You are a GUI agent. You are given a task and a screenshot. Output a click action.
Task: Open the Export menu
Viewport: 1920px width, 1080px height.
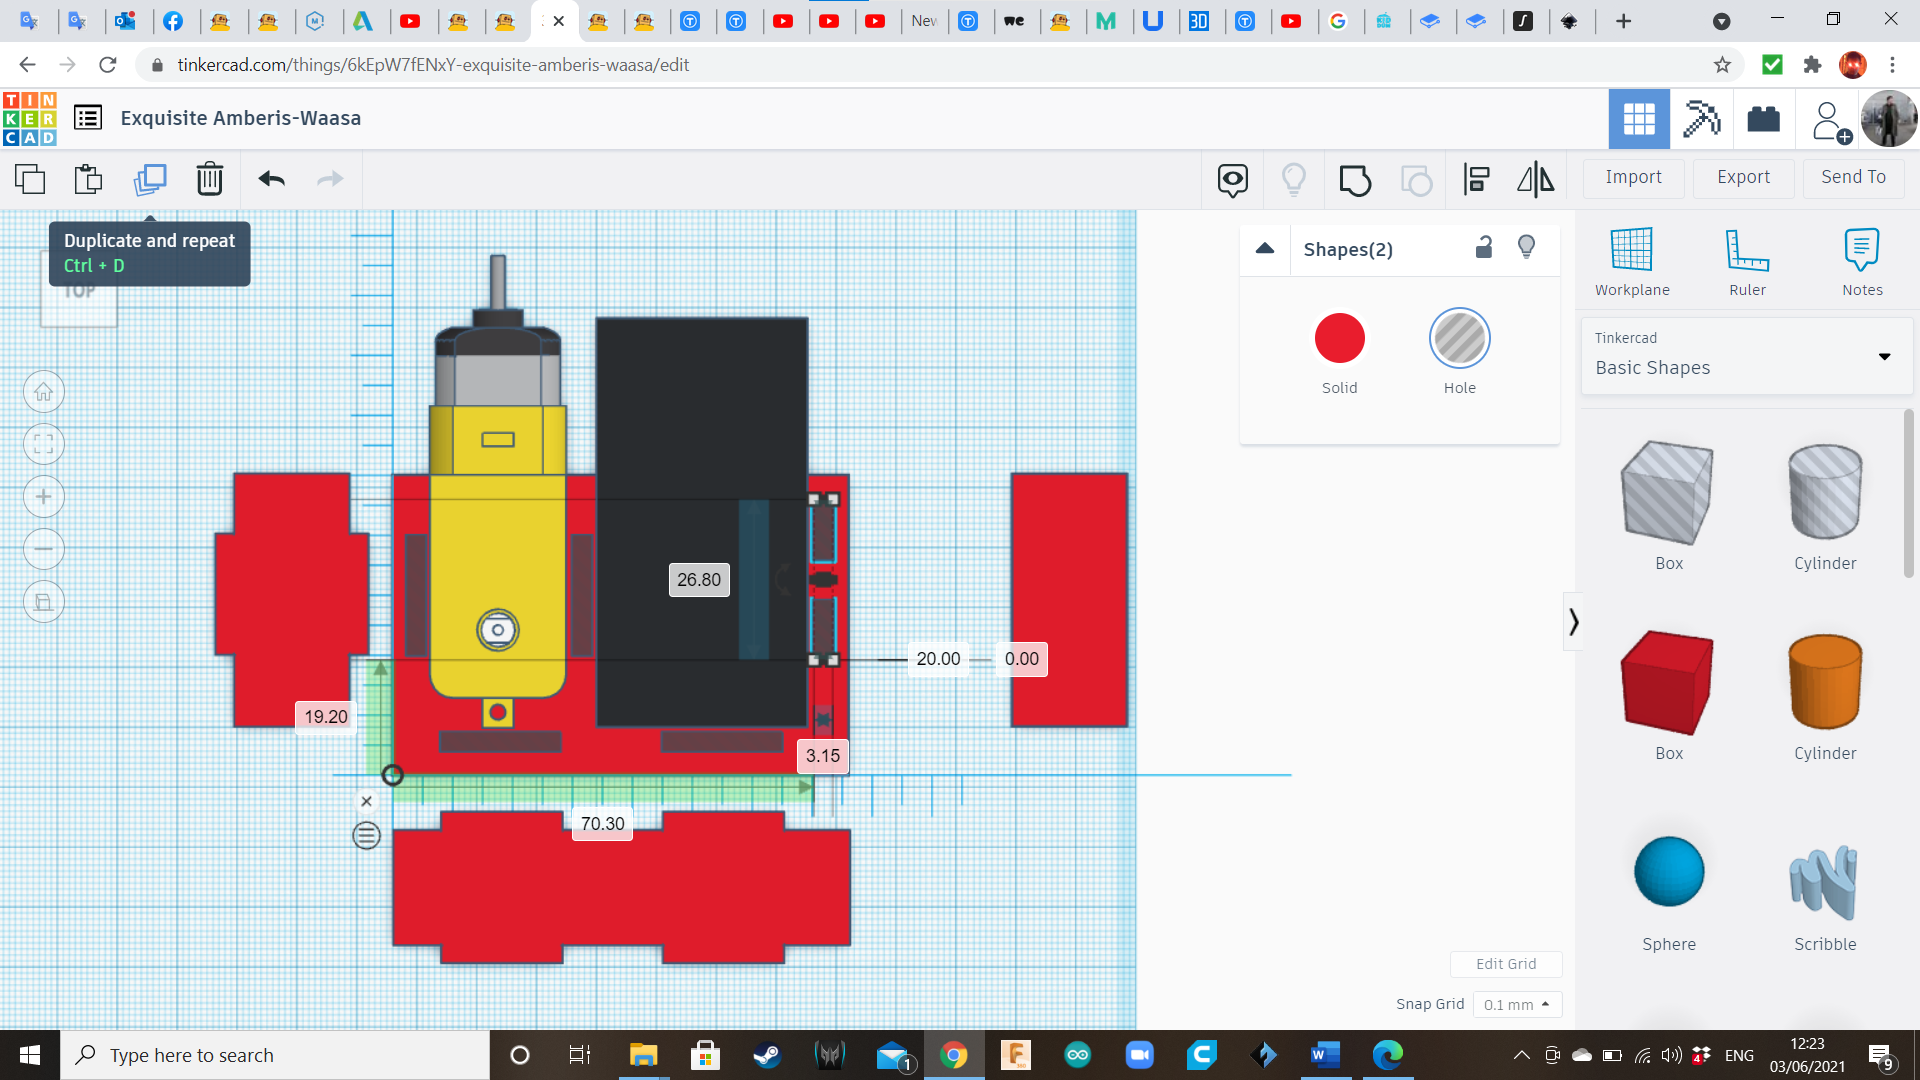click(x=1743, y=177)
